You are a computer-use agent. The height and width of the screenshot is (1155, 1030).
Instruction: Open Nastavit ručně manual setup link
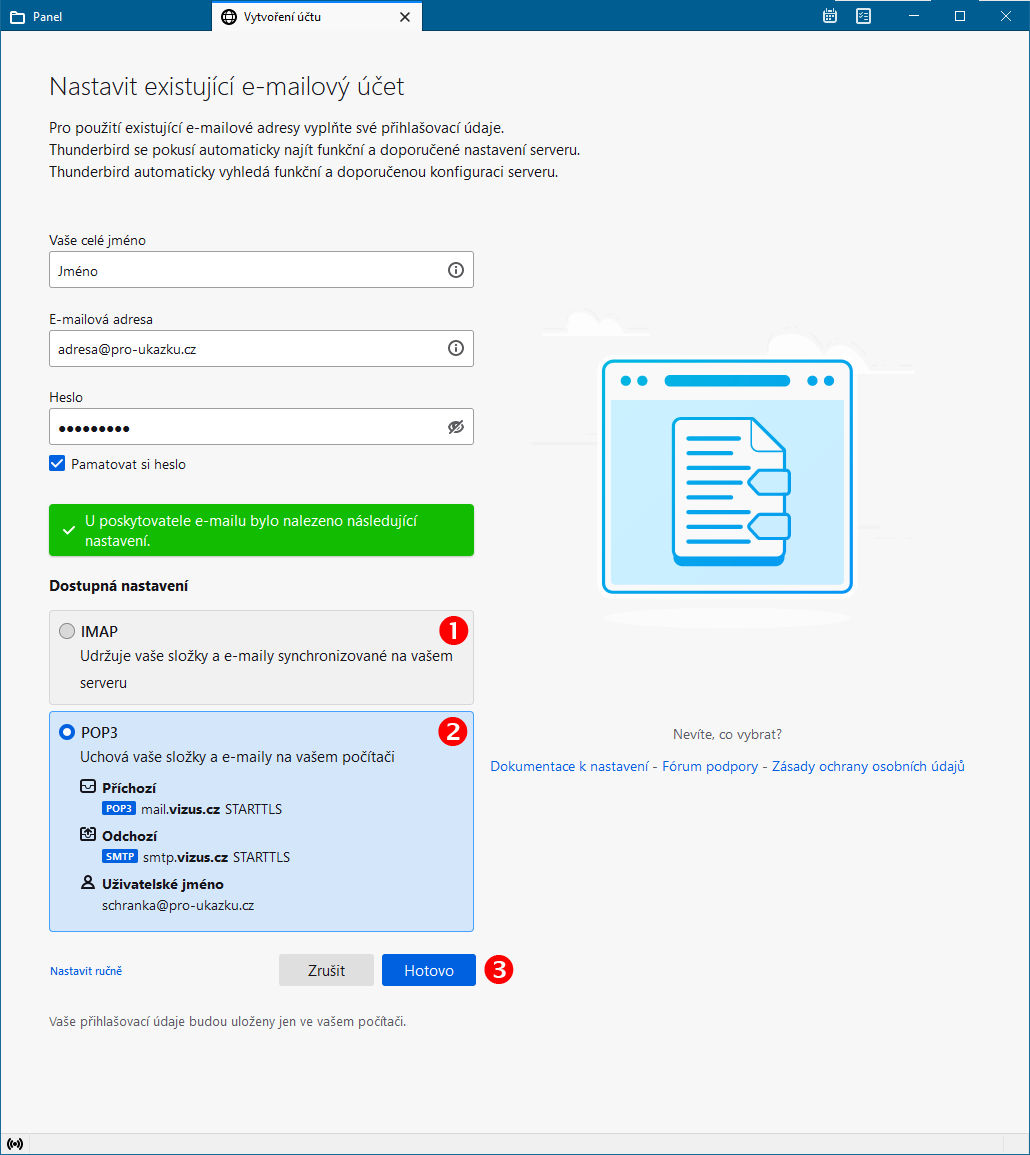(86, 971)
